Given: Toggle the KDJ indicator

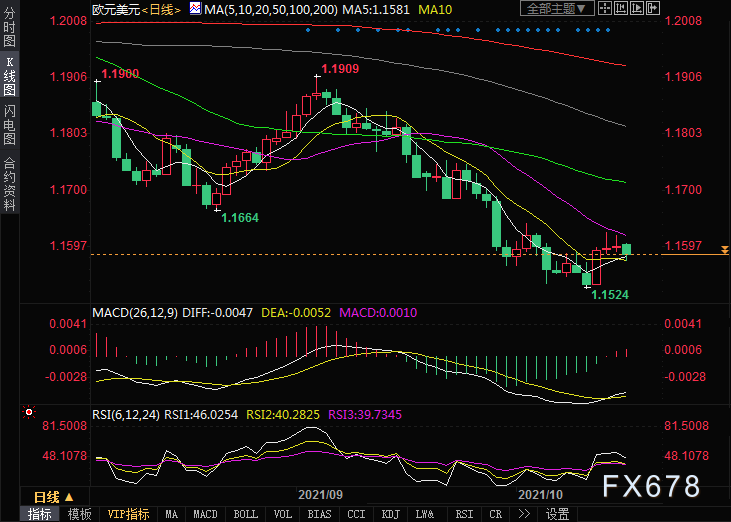Looking at the screenshot, I should tap(391, 514).
